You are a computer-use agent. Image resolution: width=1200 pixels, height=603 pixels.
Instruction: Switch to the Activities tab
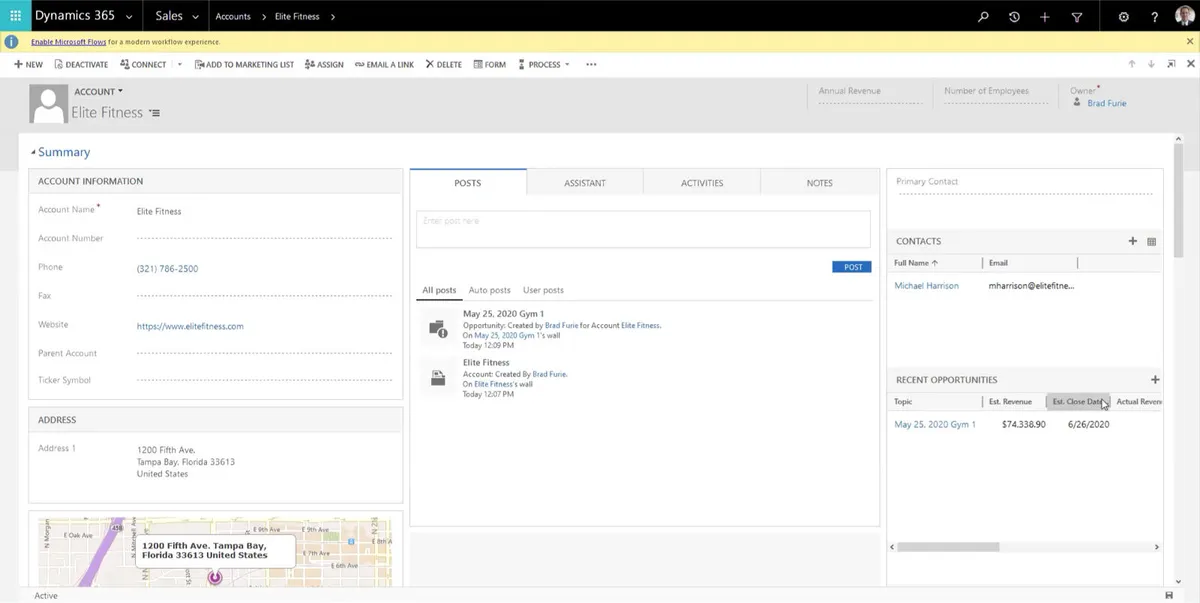(x=701, y=183)
